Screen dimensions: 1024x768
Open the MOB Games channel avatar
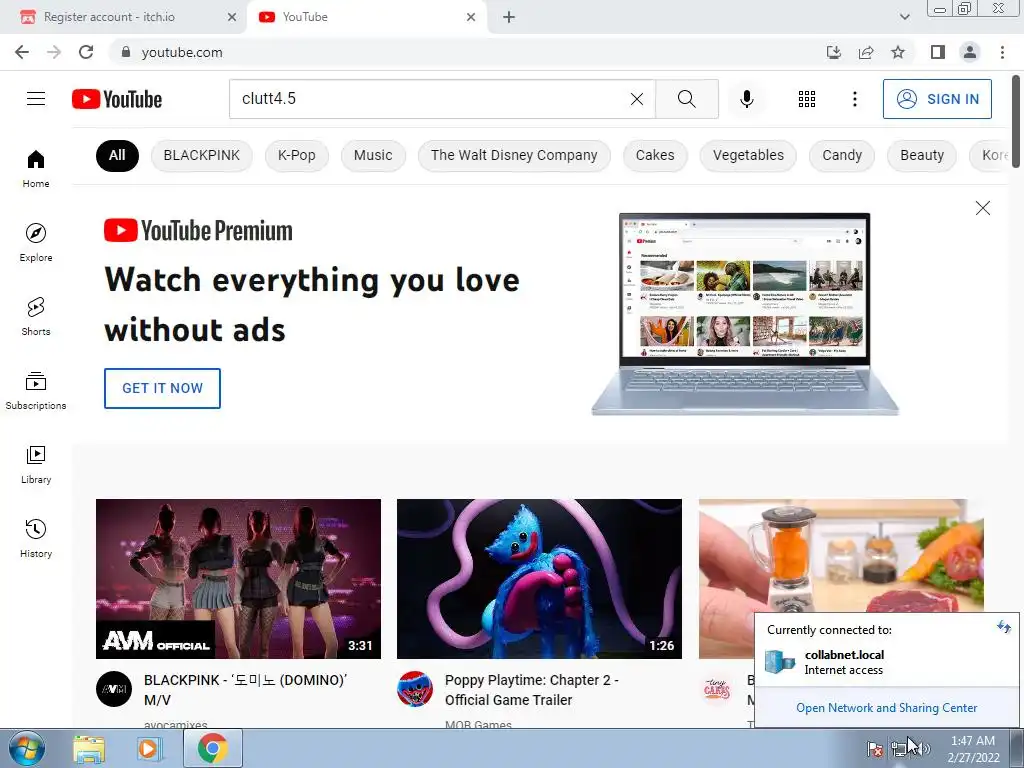pos(415,688)
